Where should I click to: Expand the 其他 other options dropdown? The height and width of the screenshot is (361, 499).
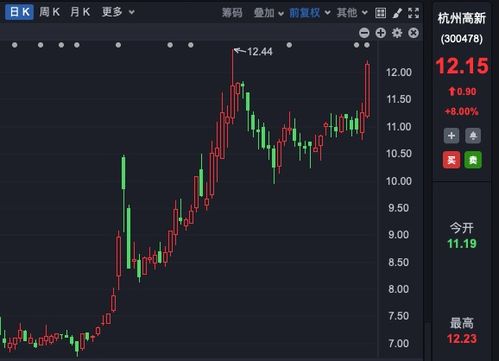pos(352,13)
